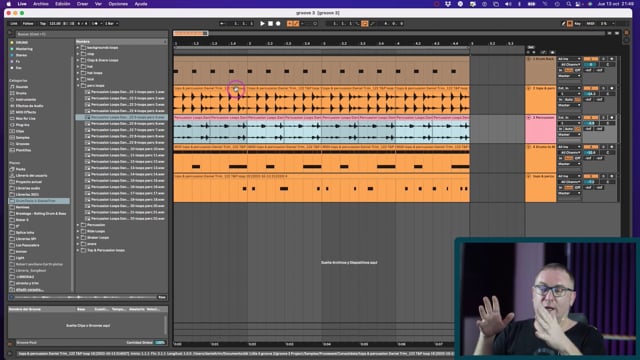Open the Drums category in browser

(21, 93)
